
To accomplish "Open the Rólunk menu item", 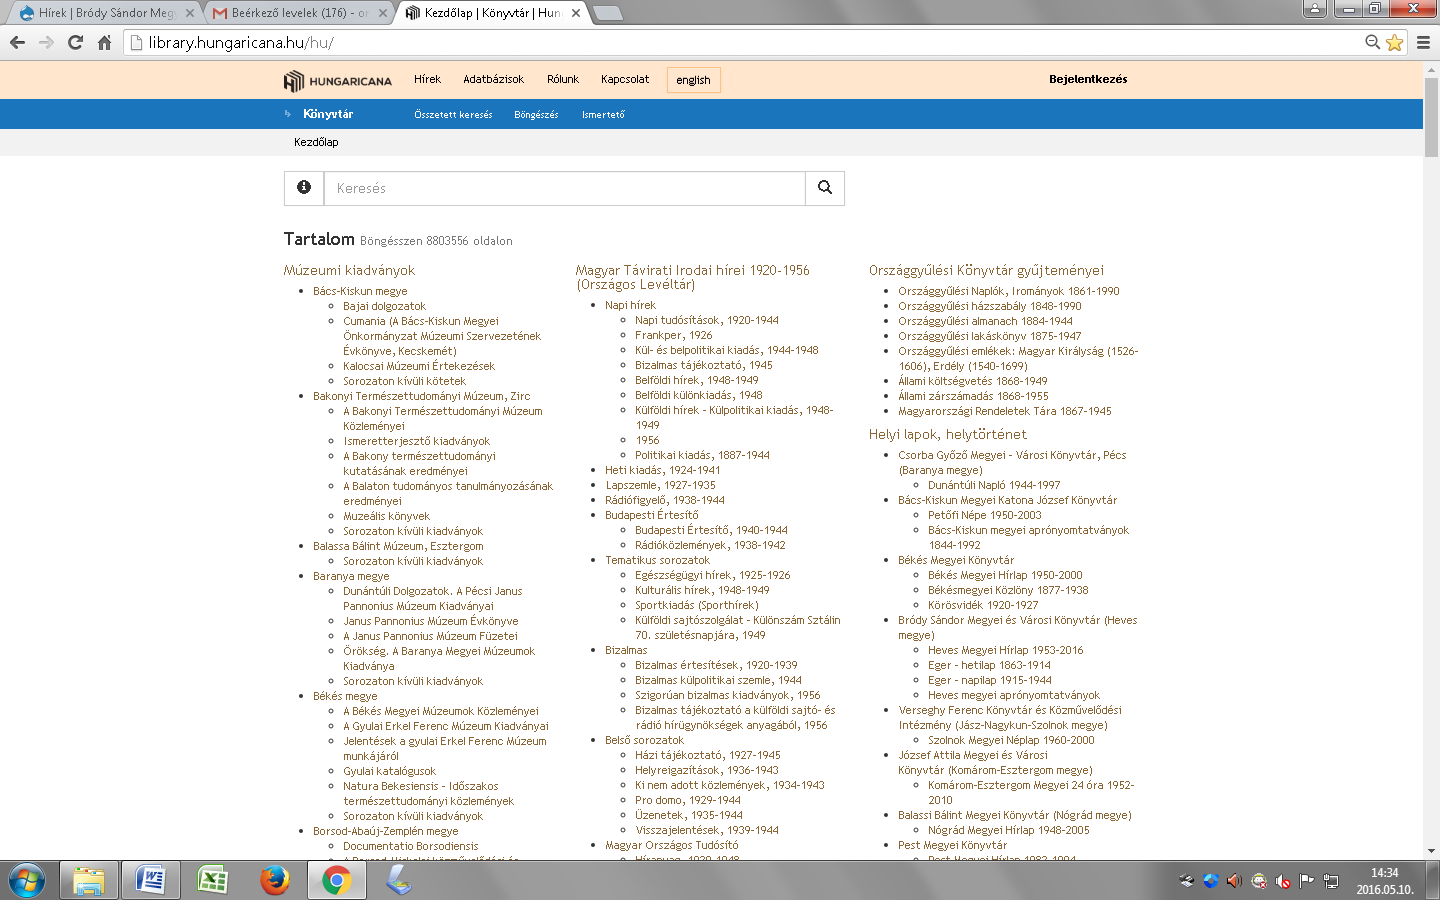I will tap(563, 79).
